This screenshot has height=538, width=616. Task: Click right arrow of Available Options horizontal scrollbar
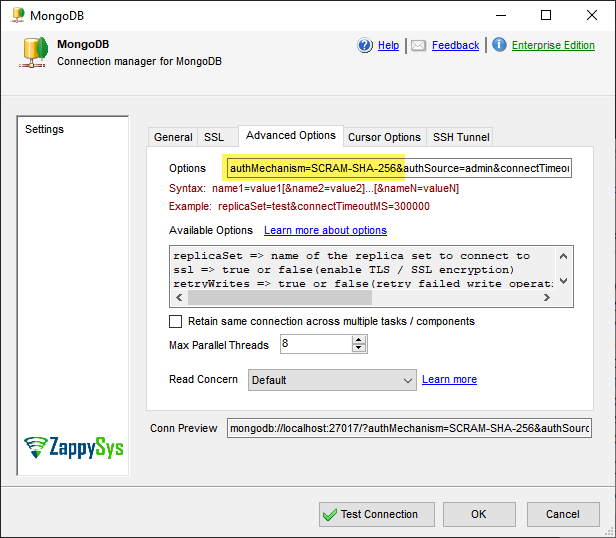pos(546,297)
